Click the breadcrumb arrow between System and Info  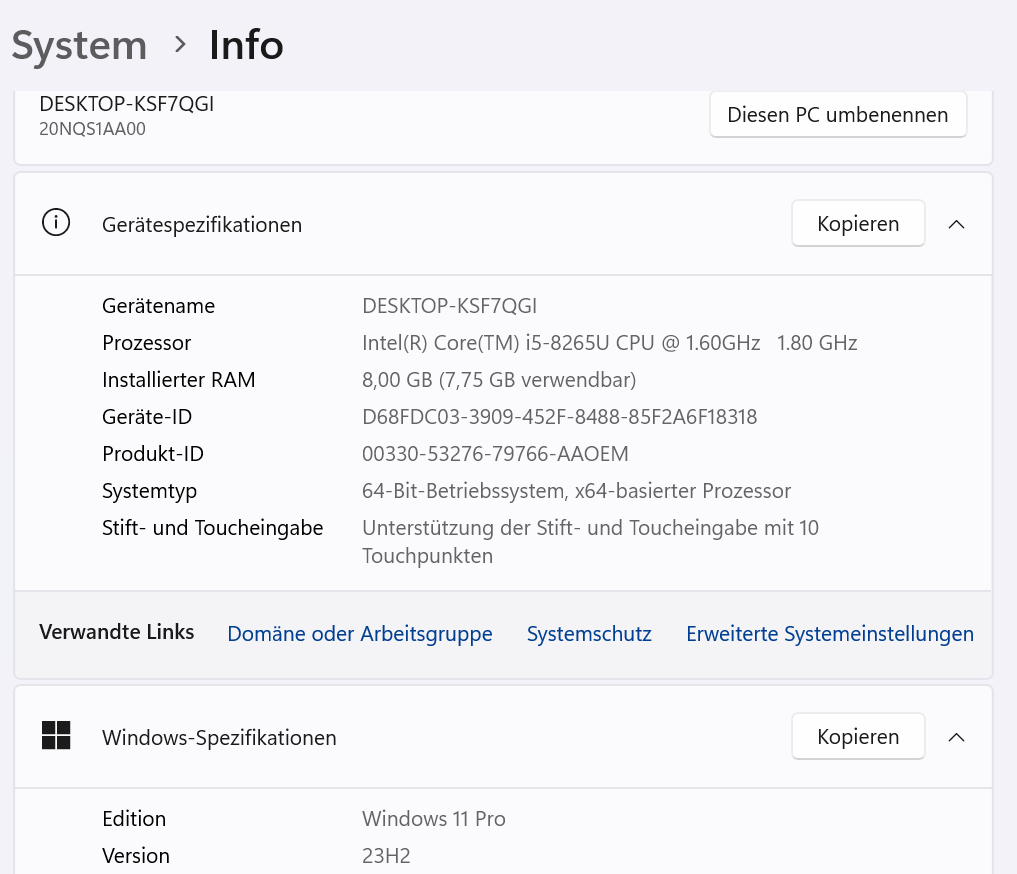[180, 45]
